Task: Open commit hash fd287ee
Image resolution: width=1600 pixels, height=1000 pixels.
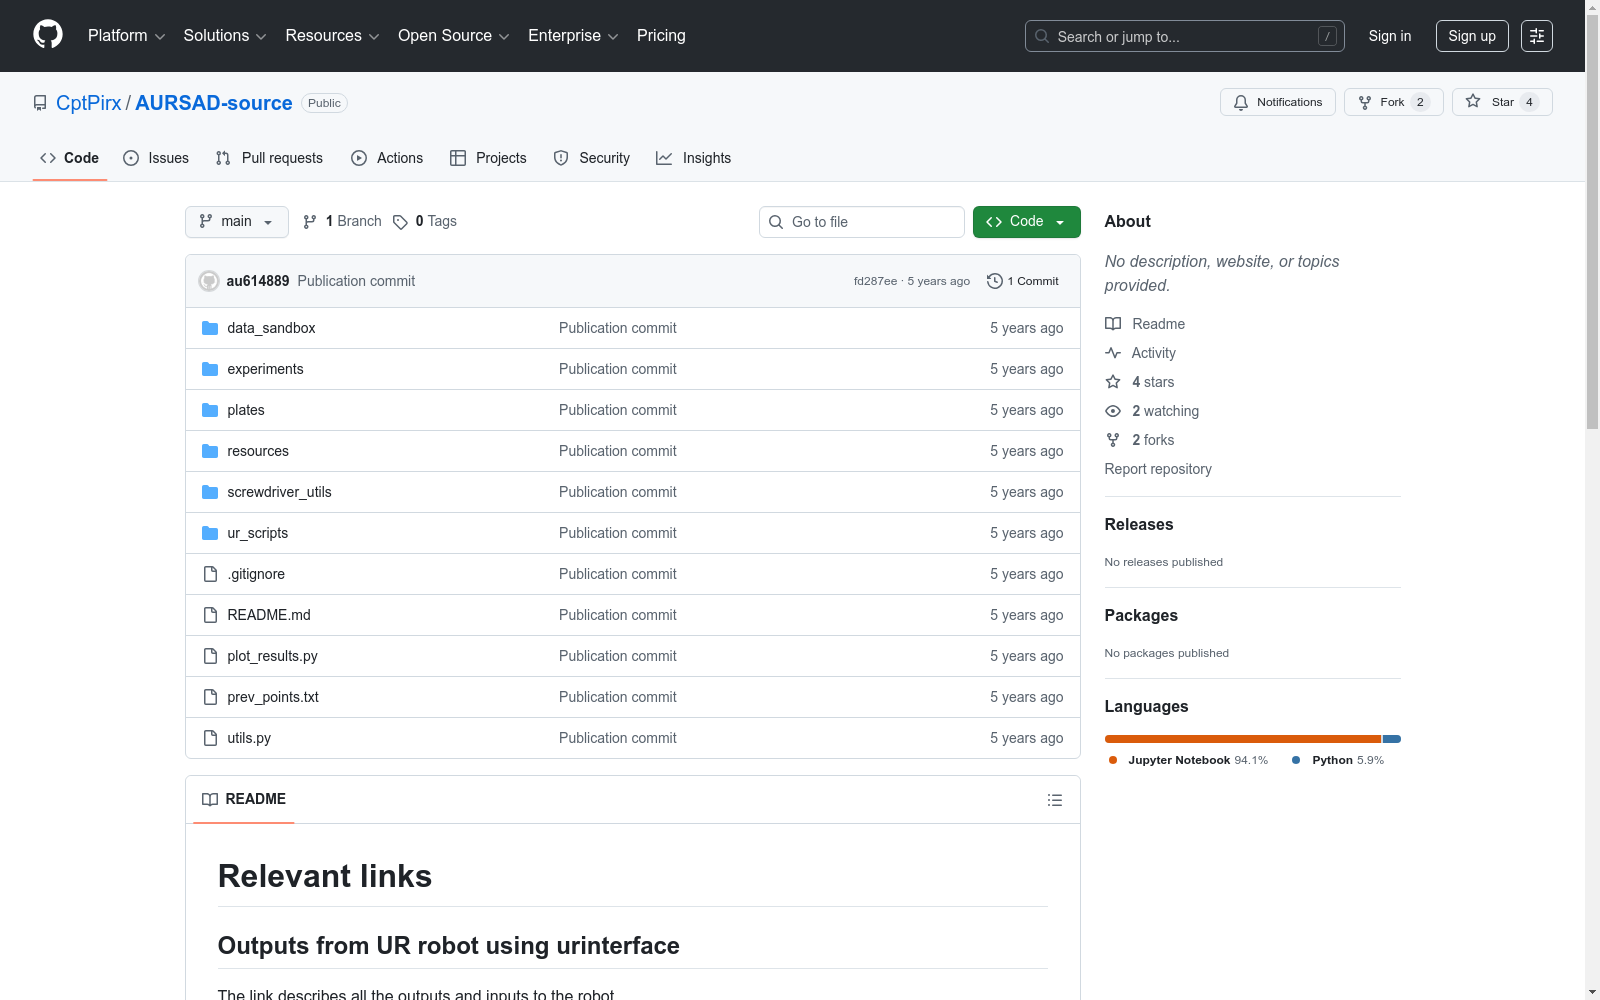Action: click(875, 281)
